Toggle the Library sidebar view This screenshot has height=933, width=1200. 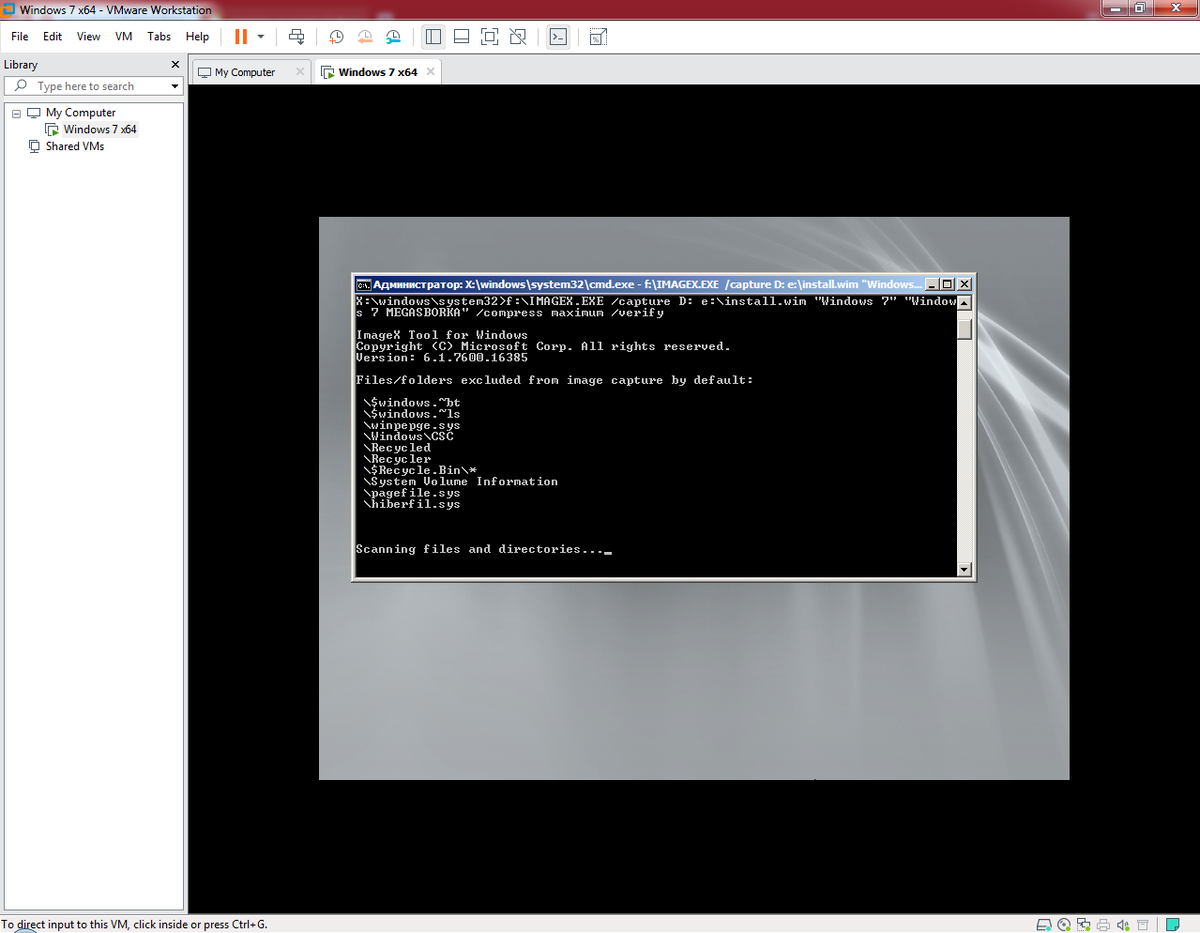(x=433, y=36)
